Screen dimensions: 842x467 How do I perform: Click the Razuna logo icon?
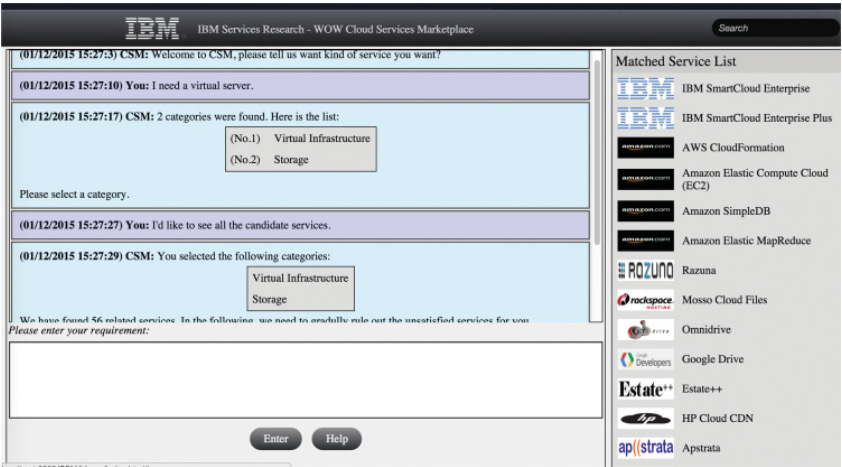coord(645,270)
